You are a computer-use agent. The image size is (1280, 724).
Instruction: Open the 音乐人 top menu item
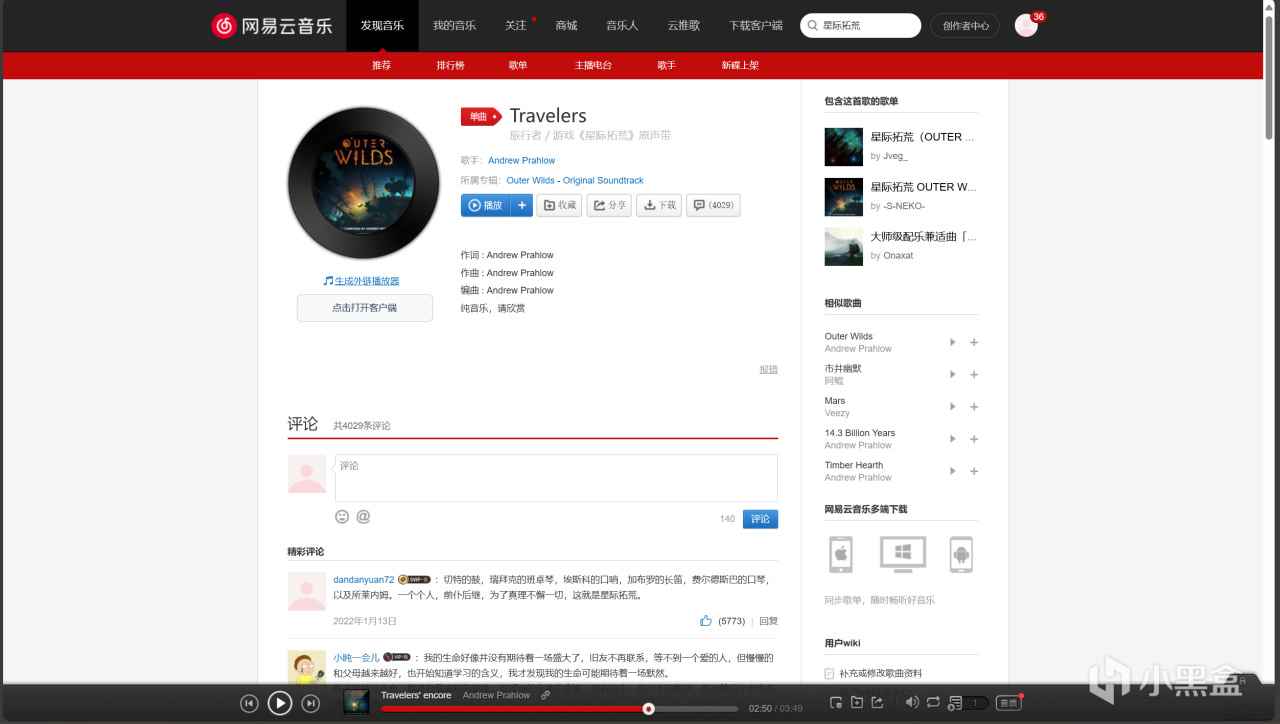[622, 26]
